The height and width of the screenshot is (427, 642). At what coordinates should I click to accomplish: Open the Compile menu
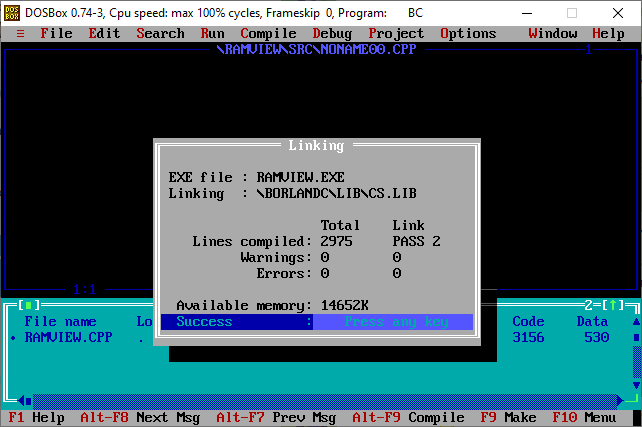click(x=269, y=34)
